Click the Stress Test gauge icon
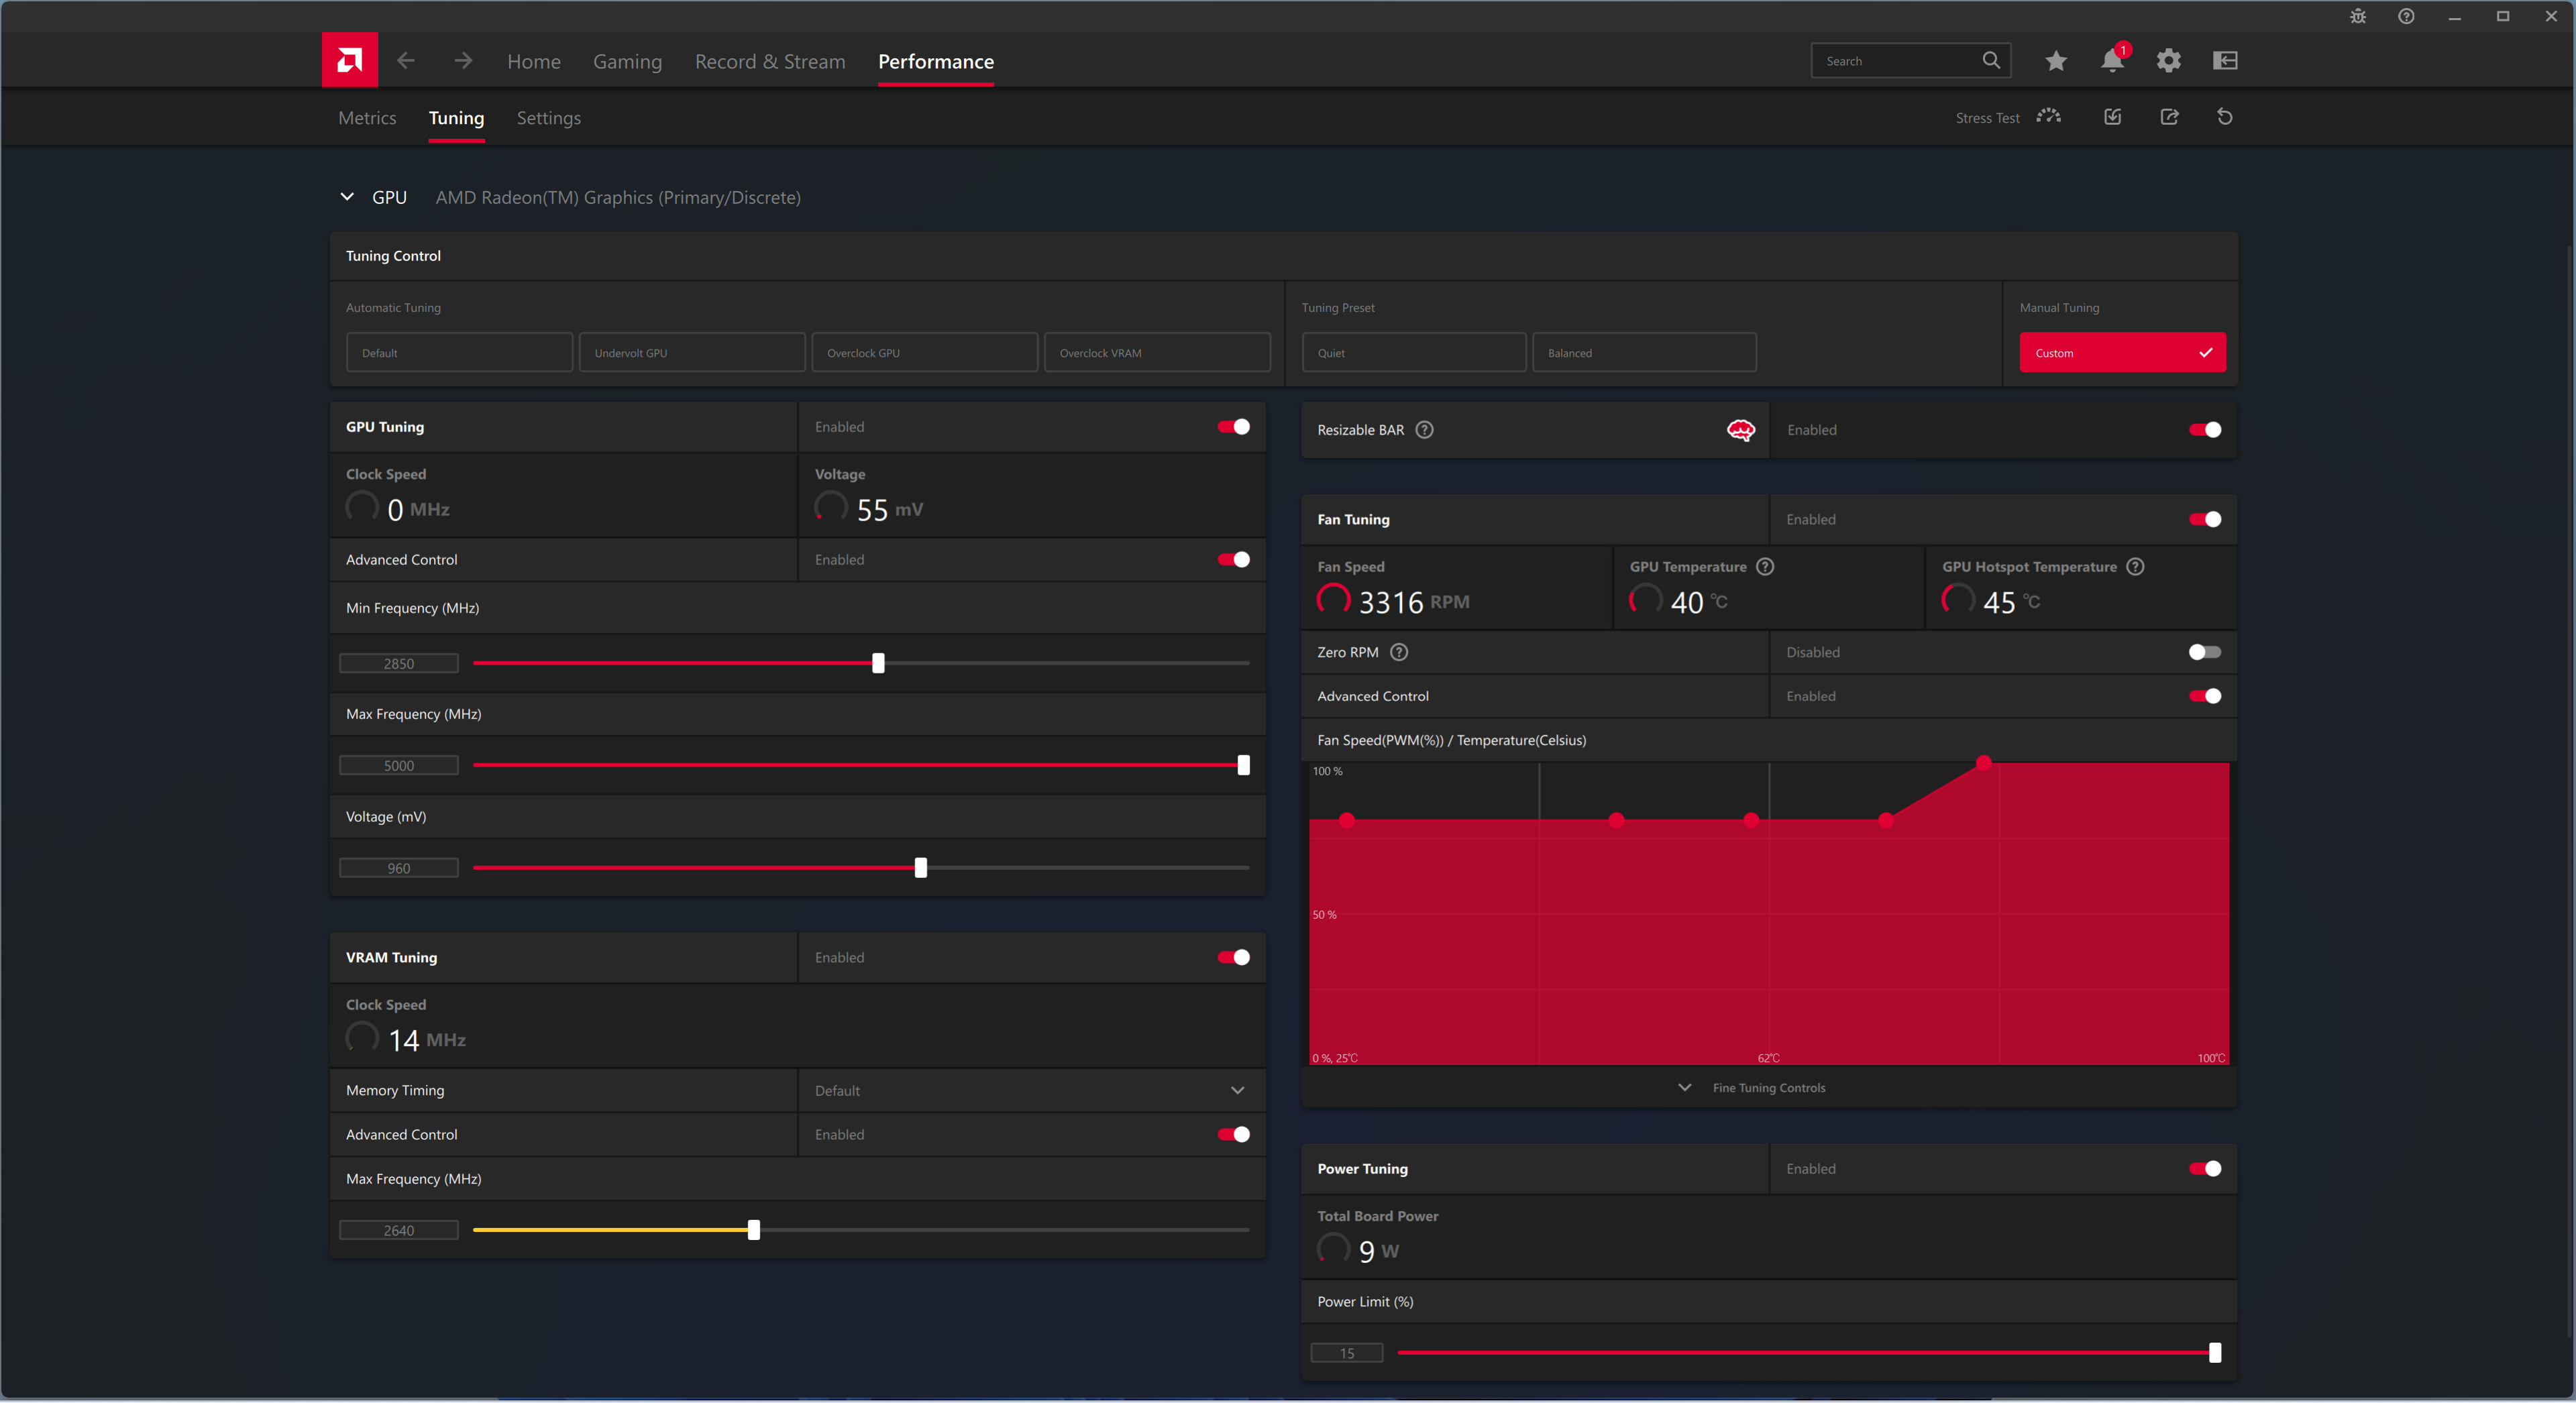2576x1403 pixels. click(x=2048, y=117)
